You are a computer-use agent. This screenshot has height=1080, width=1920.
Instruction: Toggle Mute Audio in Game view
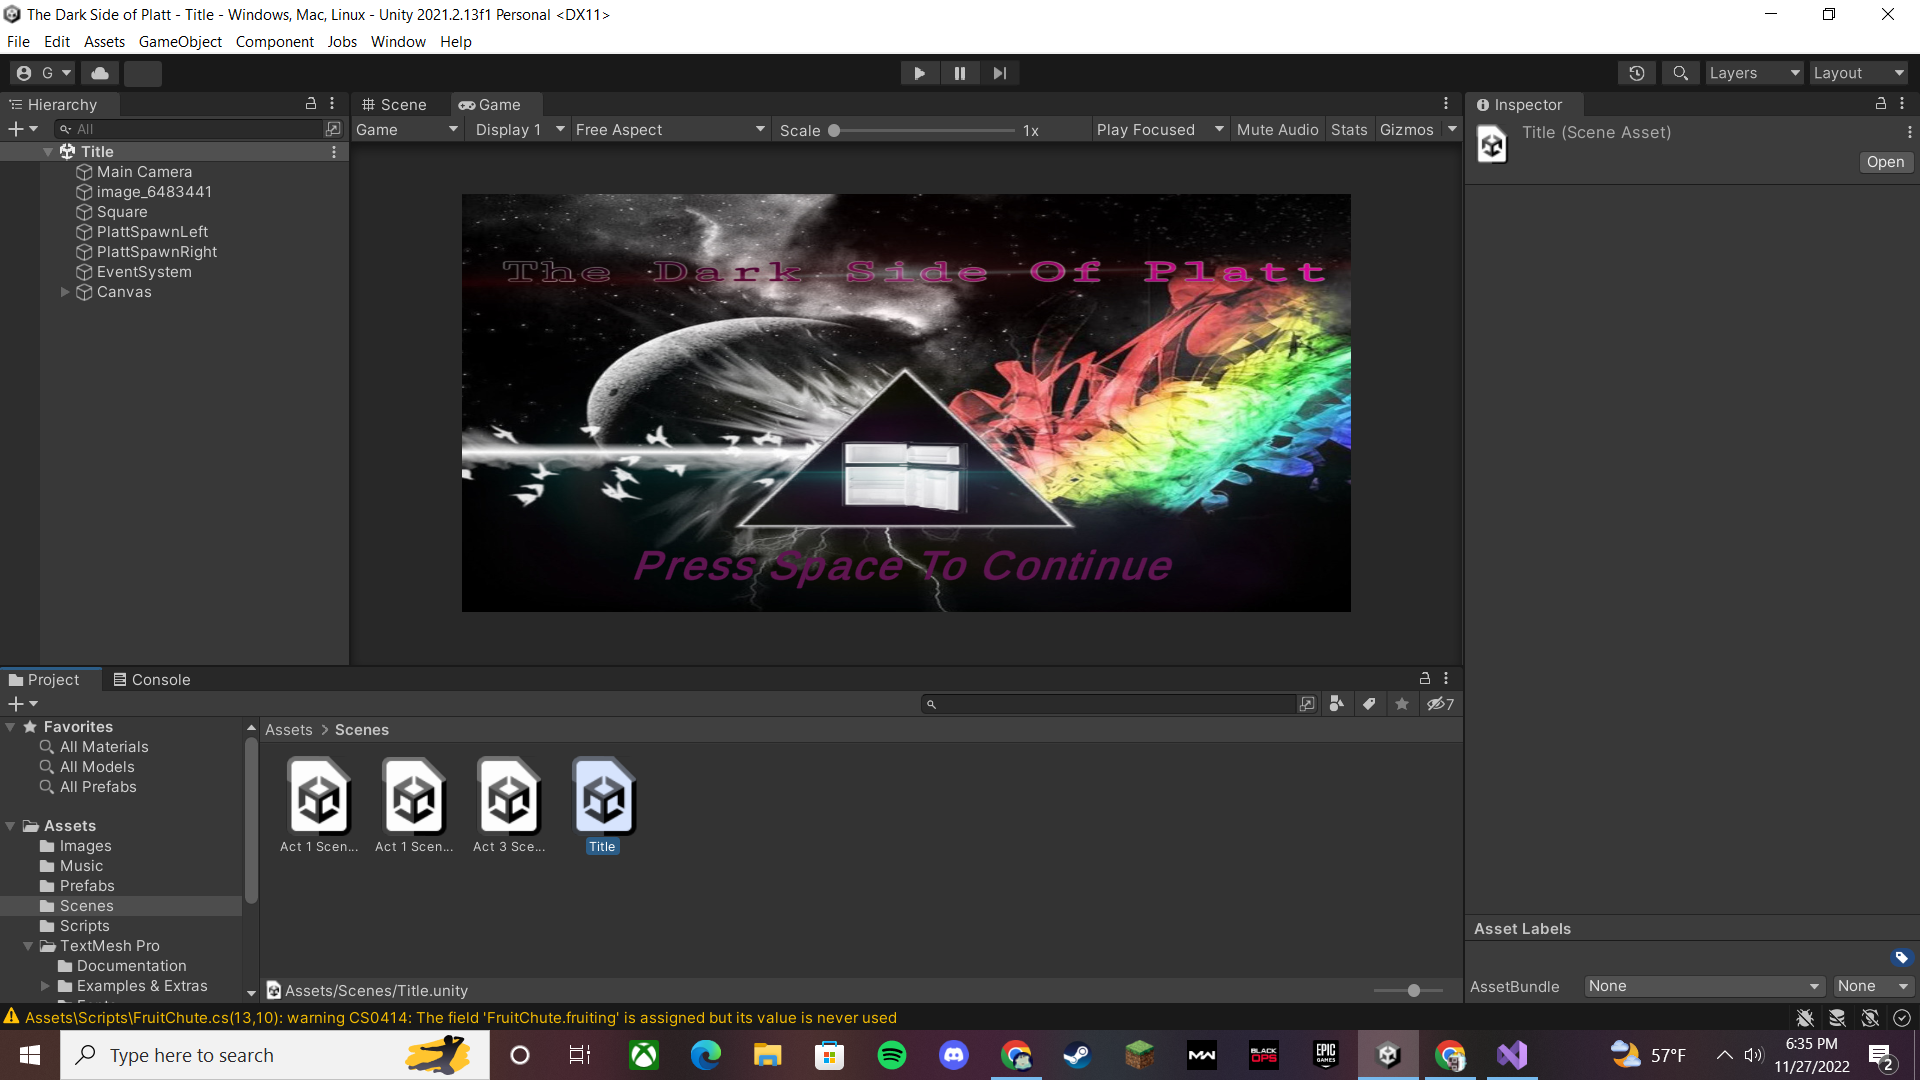click(x=1277, y=130)
